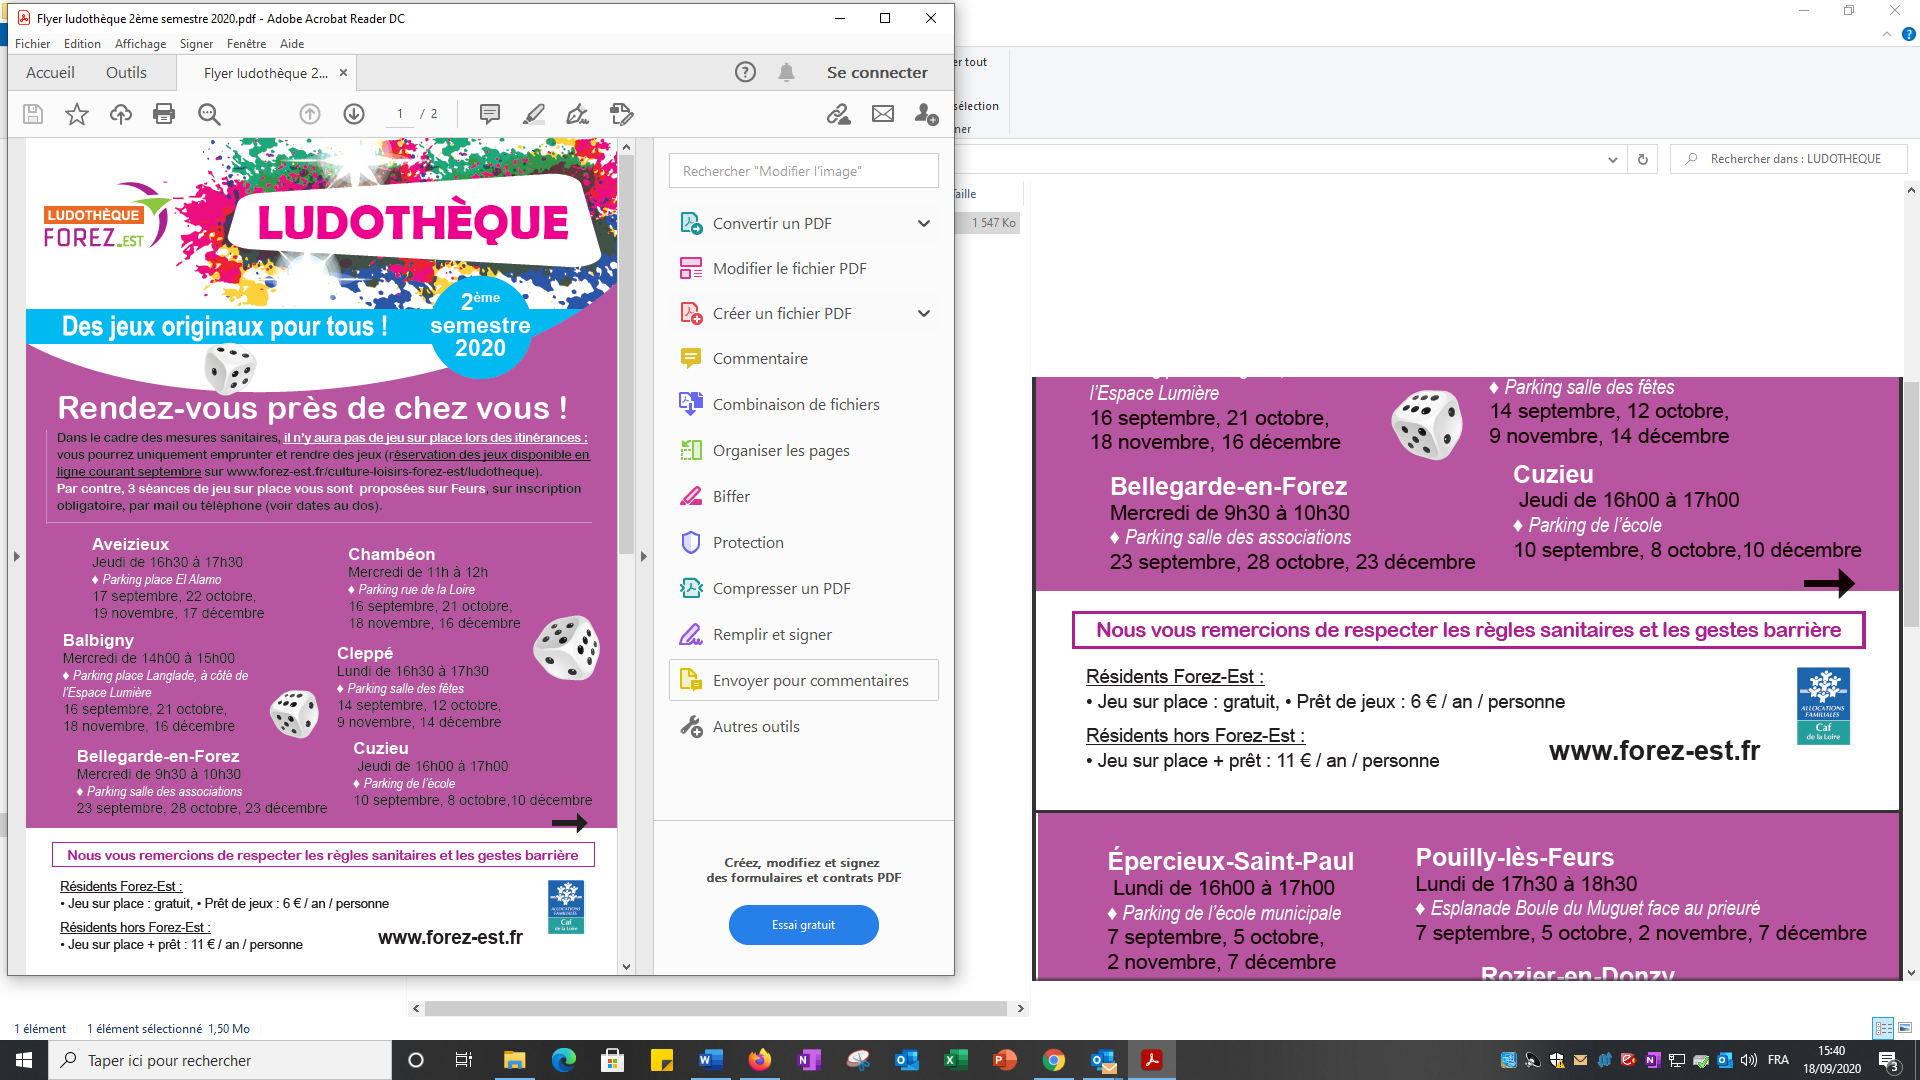Open the Signer menu
This screenshot has height=1080, width=1920.
click(x=196, y=44)
